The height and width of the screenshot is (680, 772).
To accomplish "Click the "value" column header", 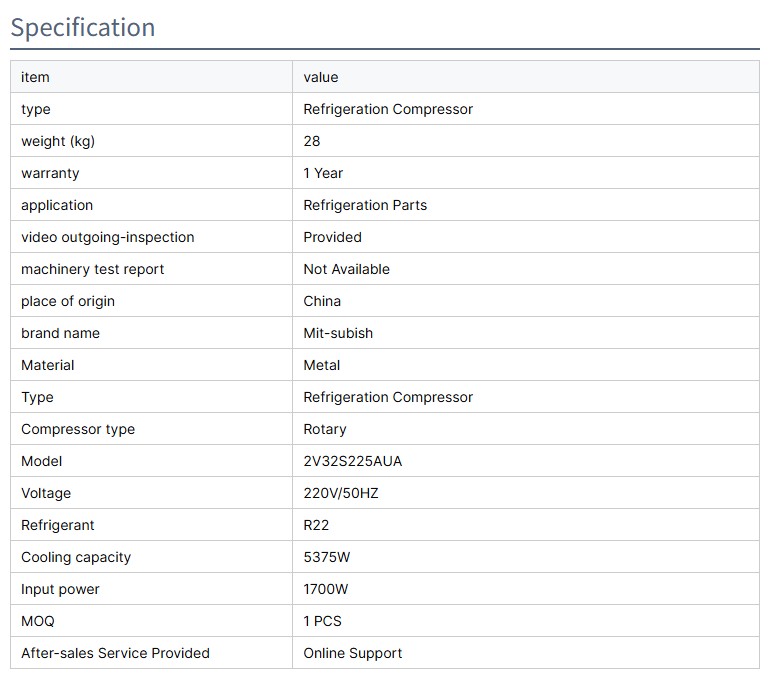I will 321,77.
